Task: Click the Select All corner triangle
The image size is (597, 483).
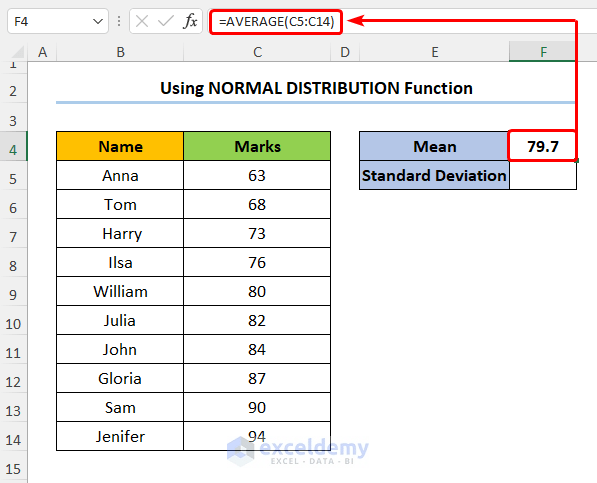Action: click(x=17, y=52)
